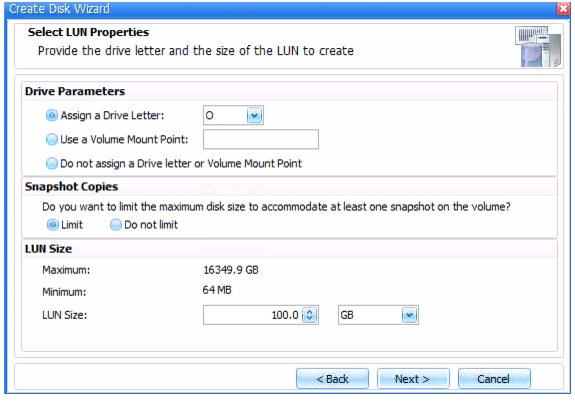
Task: Click the Volume Mount Point text field
Action: (261, 139)
